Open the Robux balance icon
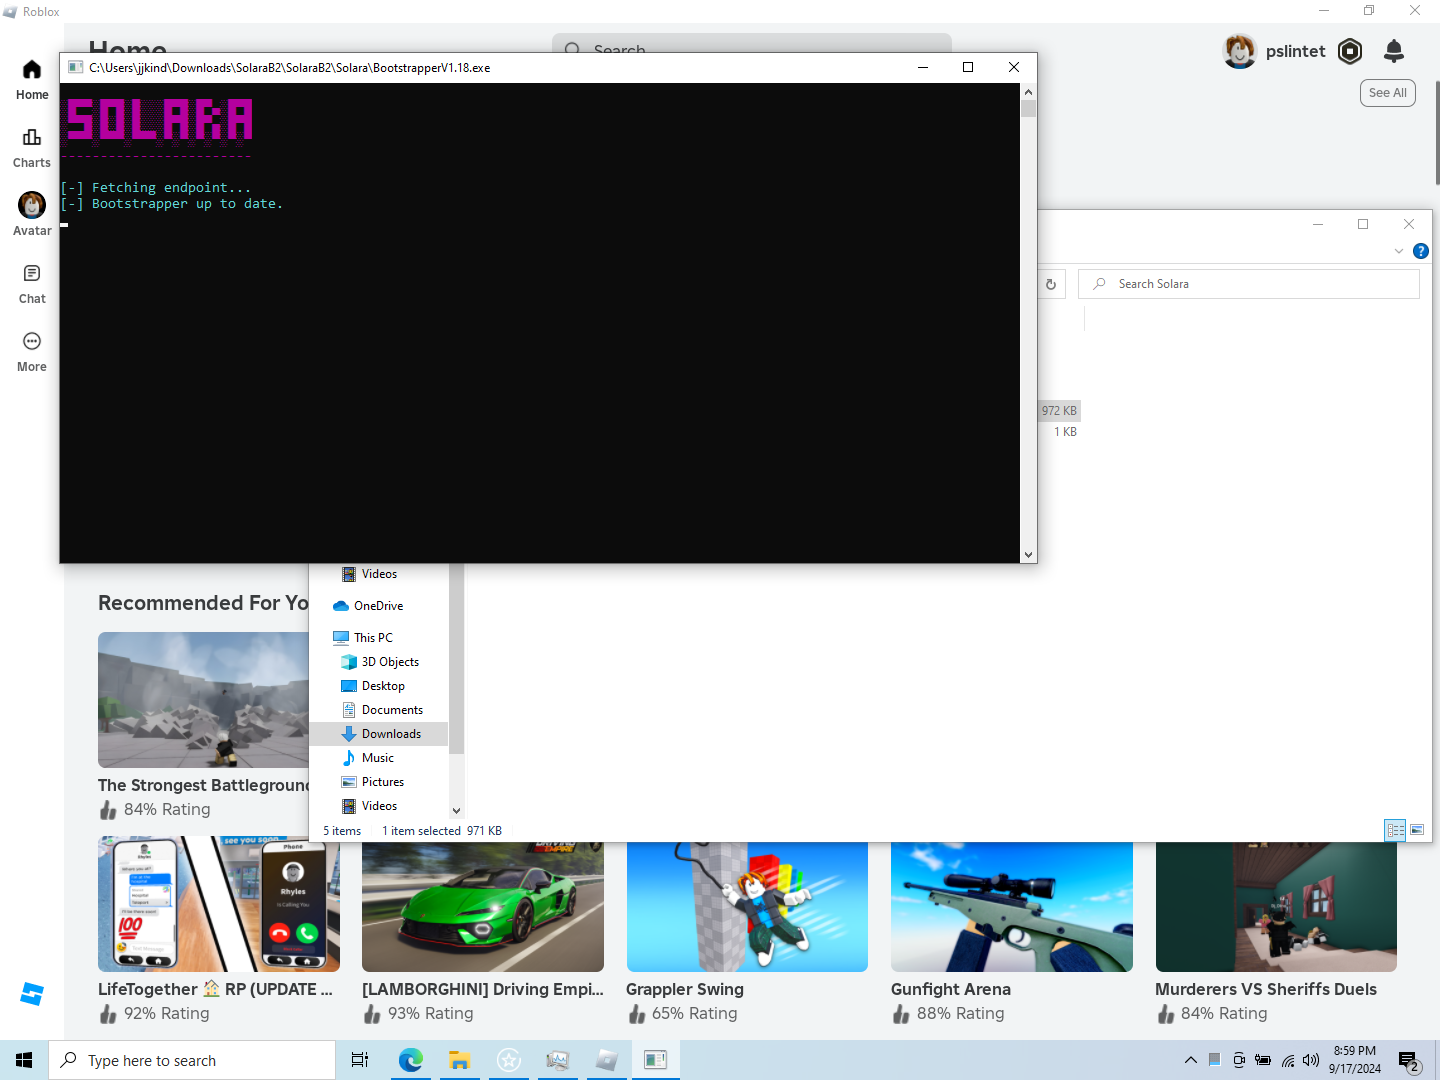Screen dimensions: 1440x1080 [x=1350, y=51]
